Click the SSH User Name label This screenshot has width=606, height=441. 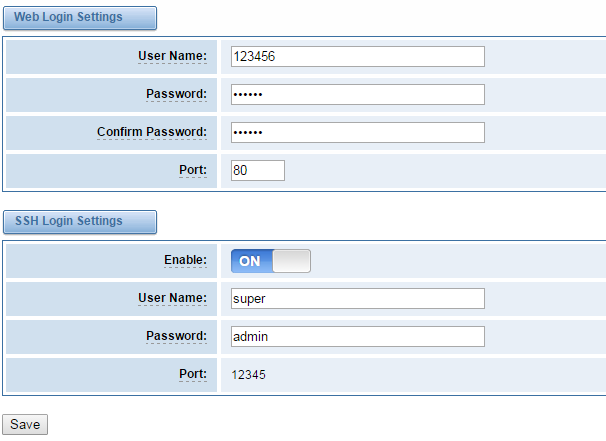(x=172, y=298)
